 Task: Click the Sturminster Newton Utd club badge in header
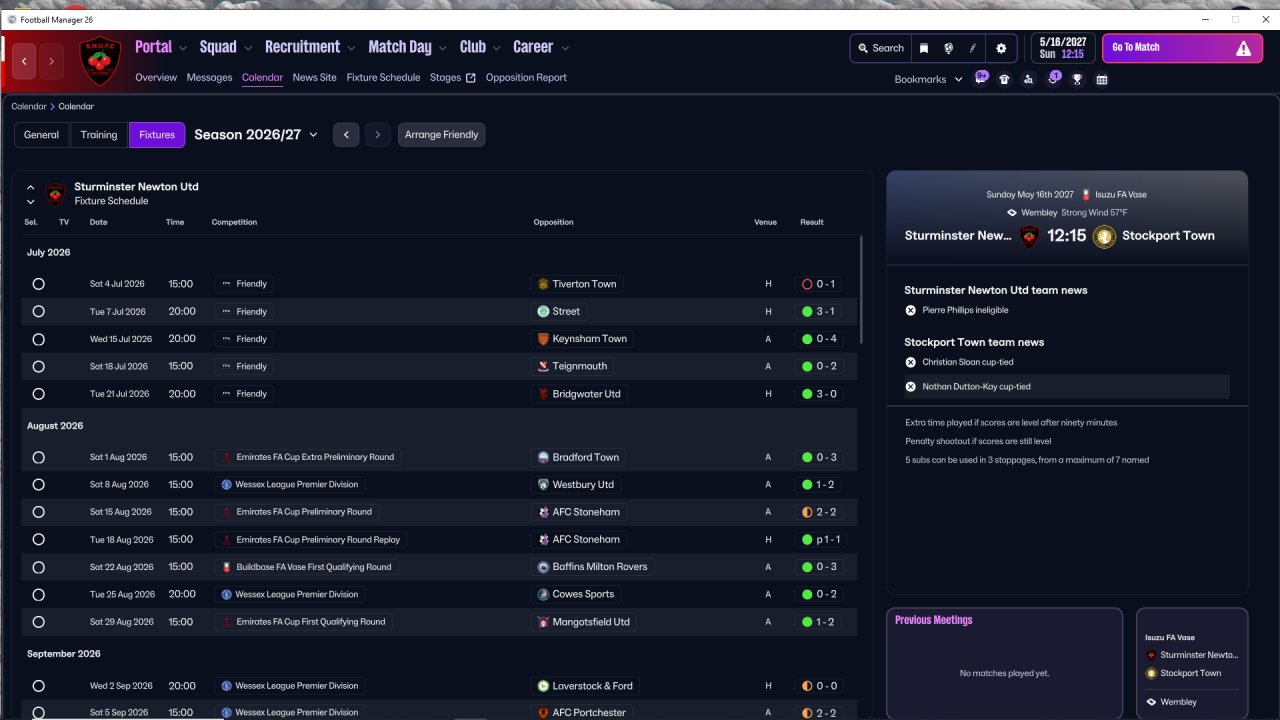tap(100, 61)
